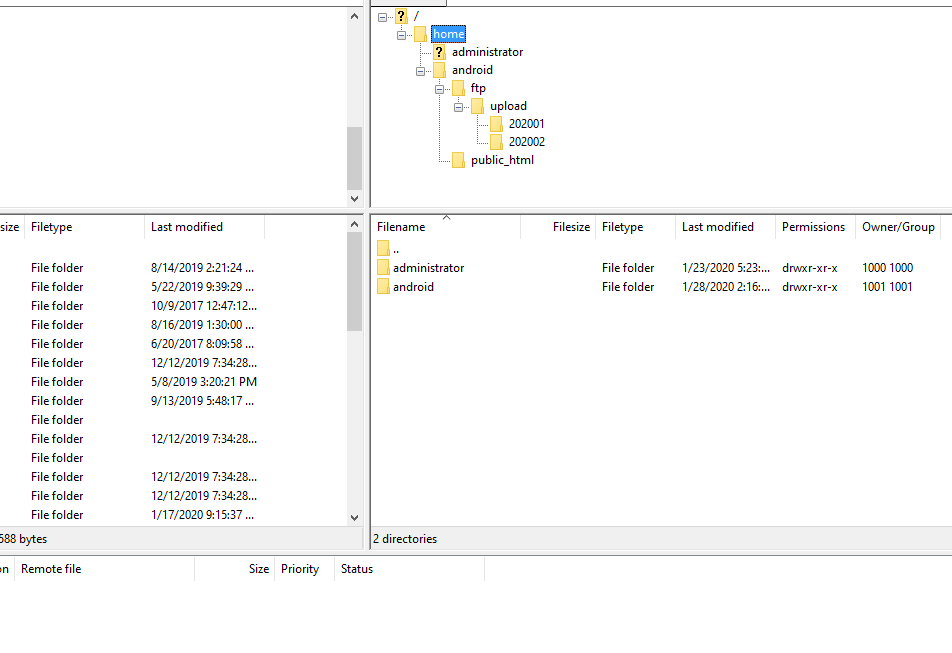Sort remote list by Last modified
The width and height of the screenshot is (952, 653).
[725, 227]
